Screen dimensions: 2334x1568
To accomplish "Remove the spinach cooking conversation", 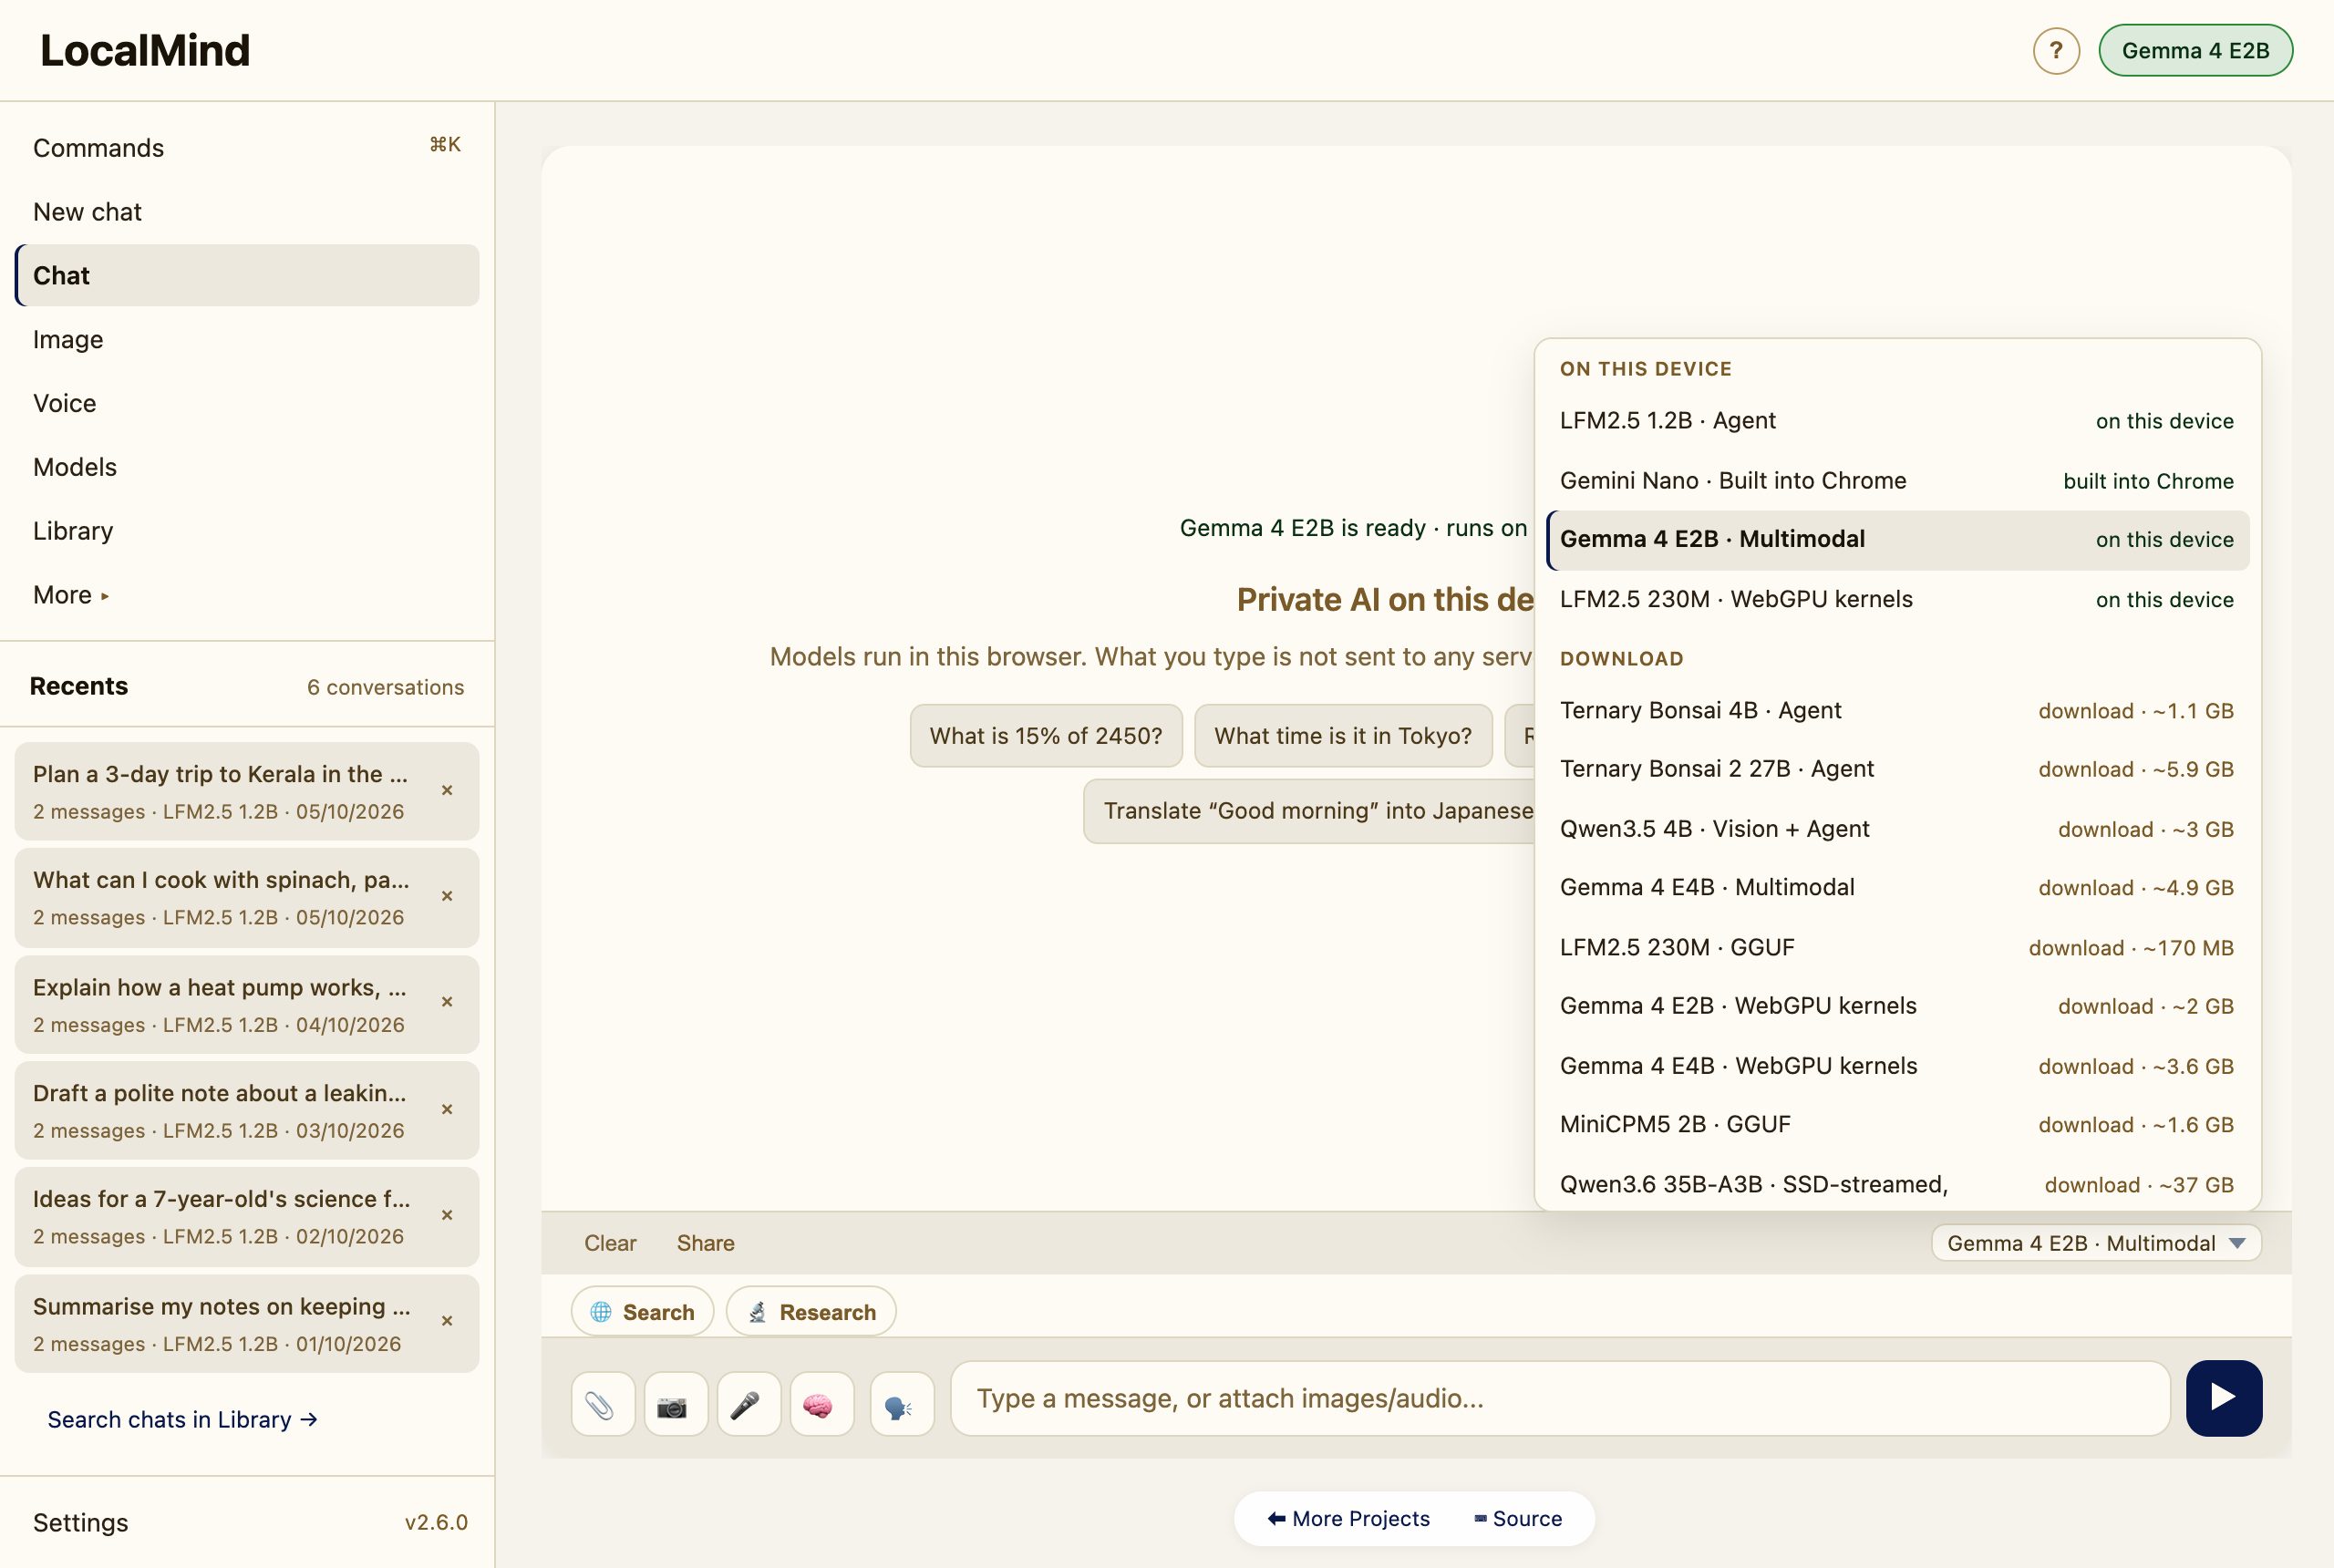I will click(x=447, y=896).
